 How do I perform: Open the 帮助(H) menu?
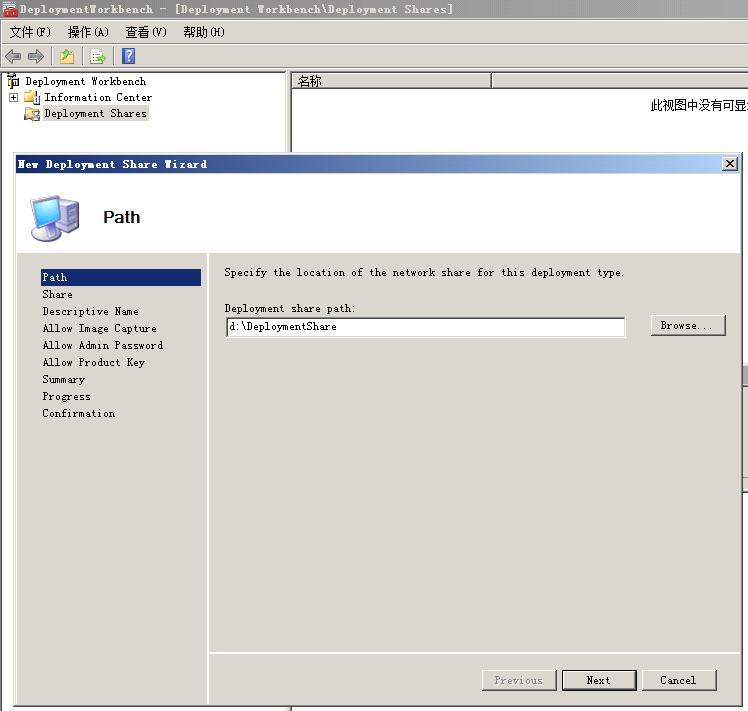pyautogui.click(x=204, y=32)
